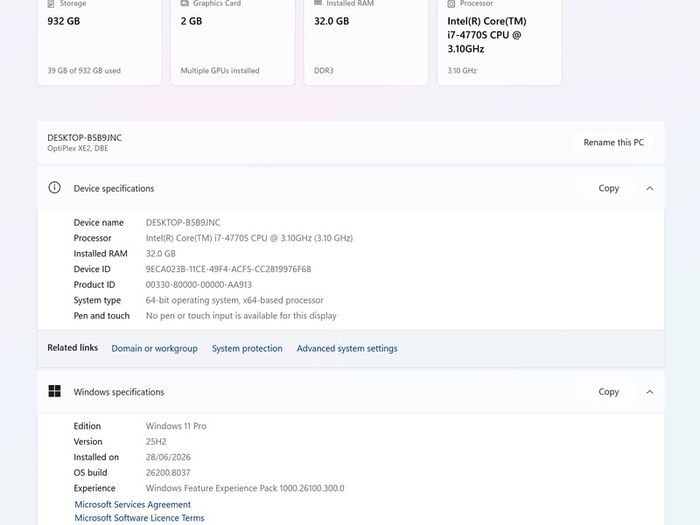Open Microsoft Services Agreement link
700x525 pixels.
pos(133,504)
